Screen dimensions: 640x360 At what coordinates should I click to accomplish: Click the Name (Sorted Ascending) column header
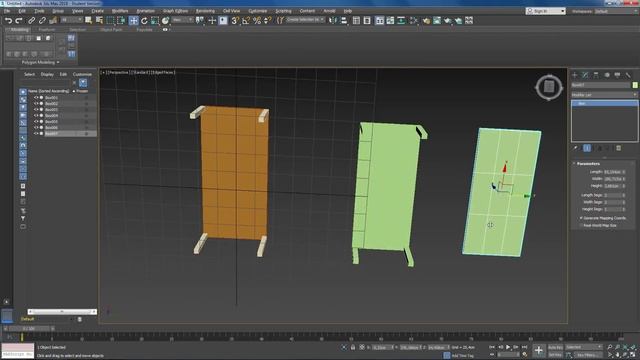point(48,91)
